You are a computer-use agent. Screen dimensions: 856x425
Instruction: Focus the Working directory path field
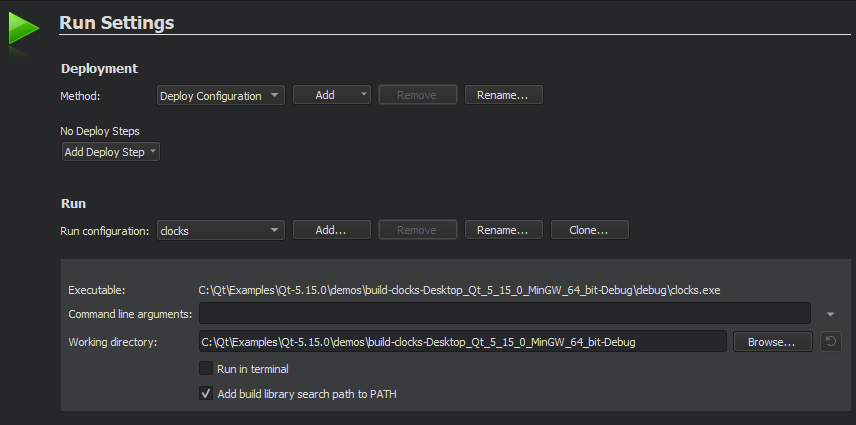[462, 342]
